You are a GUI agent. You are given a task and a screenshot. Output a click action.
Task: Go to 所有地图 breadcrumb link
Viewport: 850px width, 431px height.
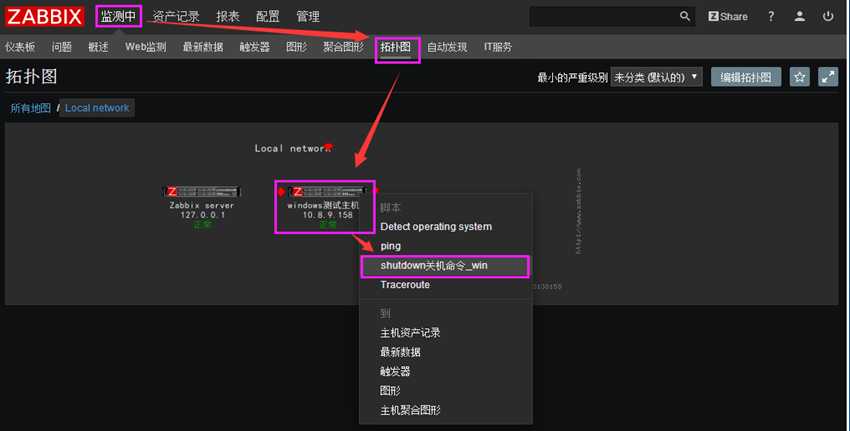click(30, 108)
